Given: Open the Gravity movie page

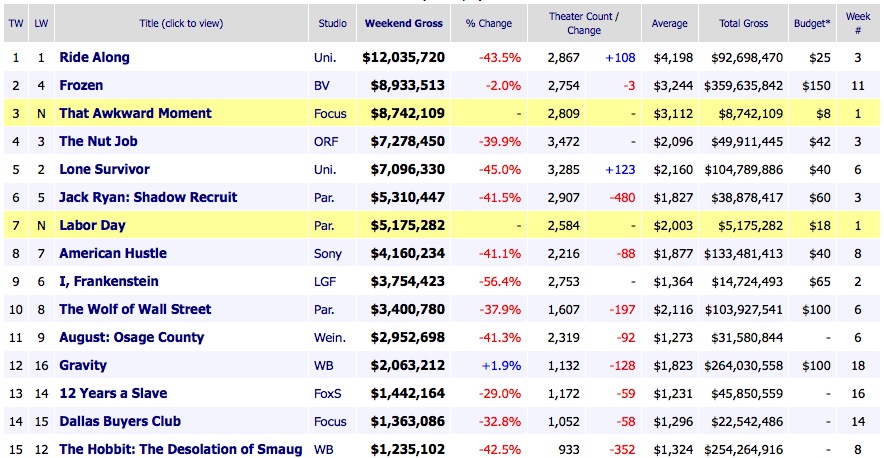Looking at the screenshot, I should pos(83,366).
